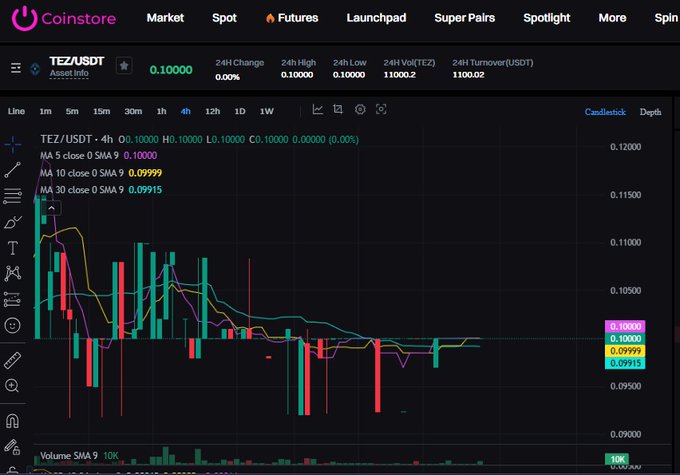Add TEZ/USDT to favorites with star
This screenshot has width=680, height=475.
(124, 66)
